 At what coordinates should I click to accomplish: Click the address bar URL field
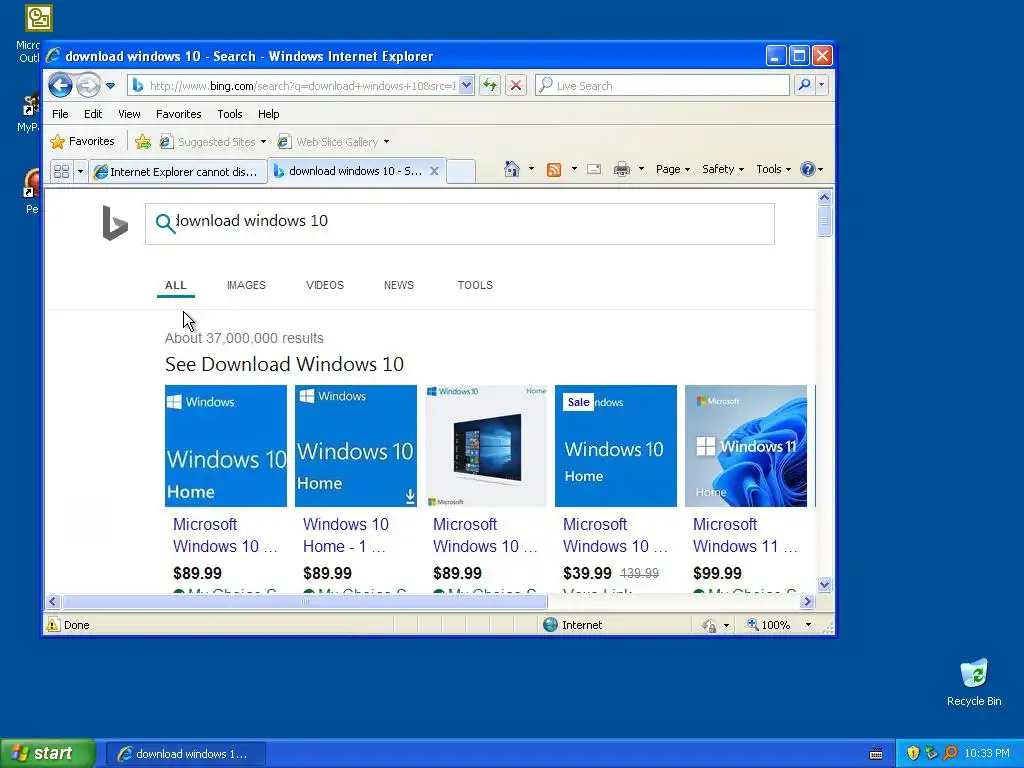(302, 86)
